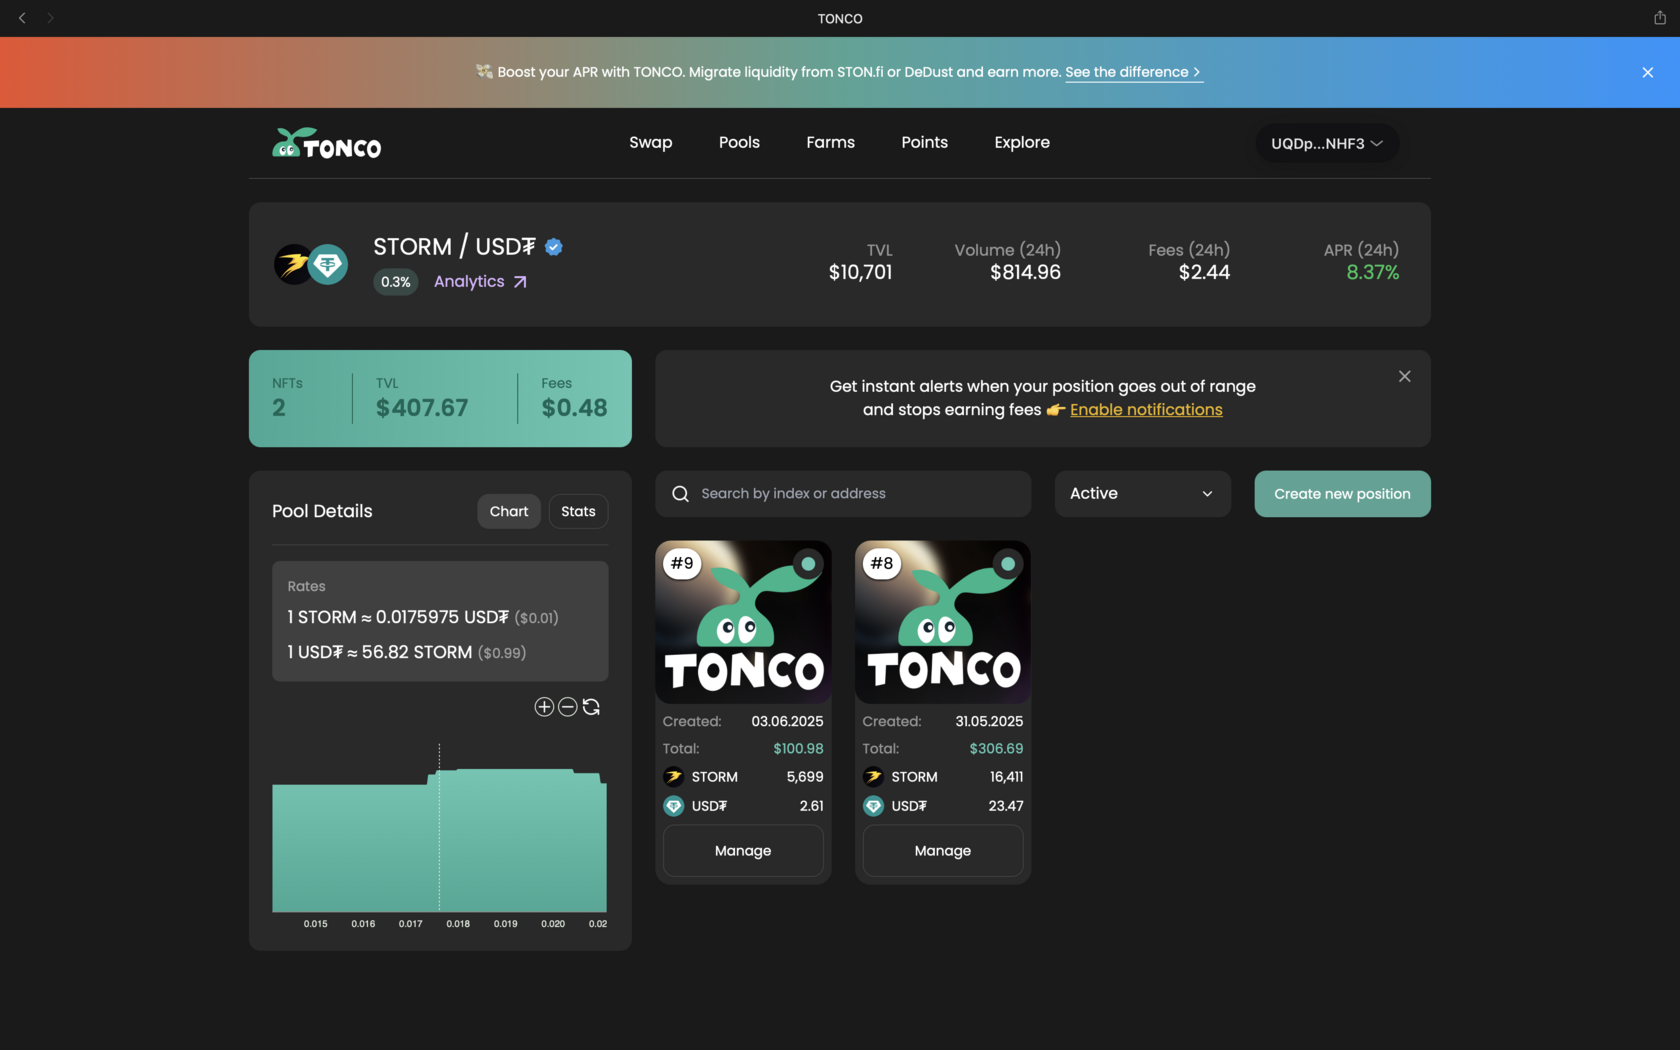The width and height of the screenshot is (1680, 1050).
Task: Click the search magnifier icon
Action: 681,494
